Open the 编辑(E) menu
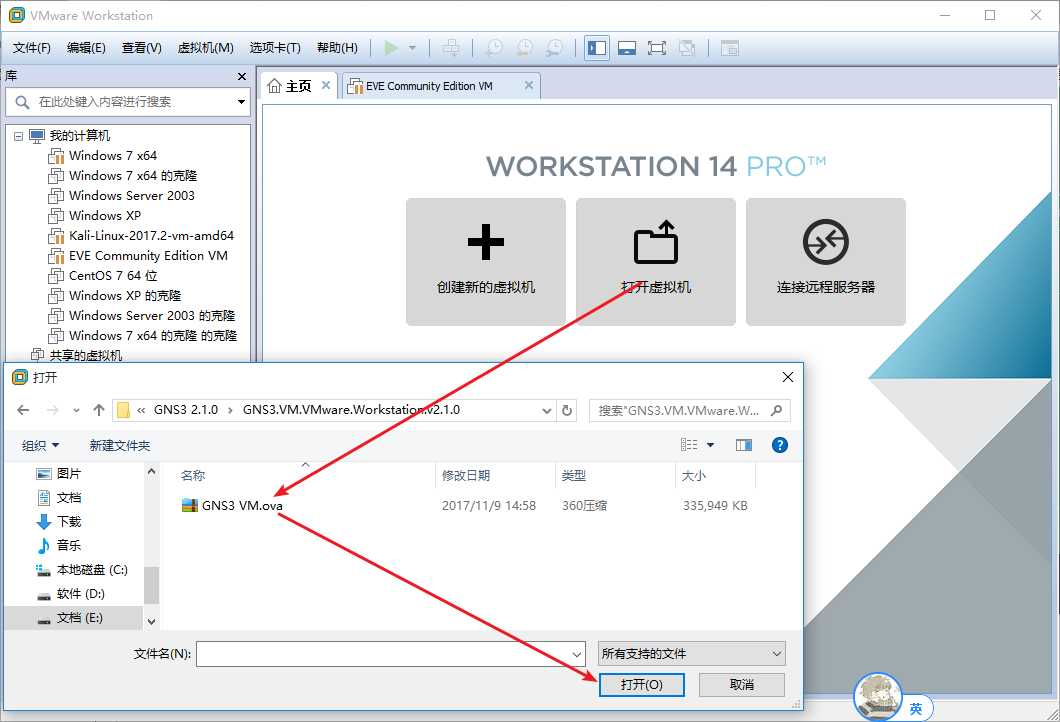The height and width of the screenshot is (722, 1060). coord(86,48)
